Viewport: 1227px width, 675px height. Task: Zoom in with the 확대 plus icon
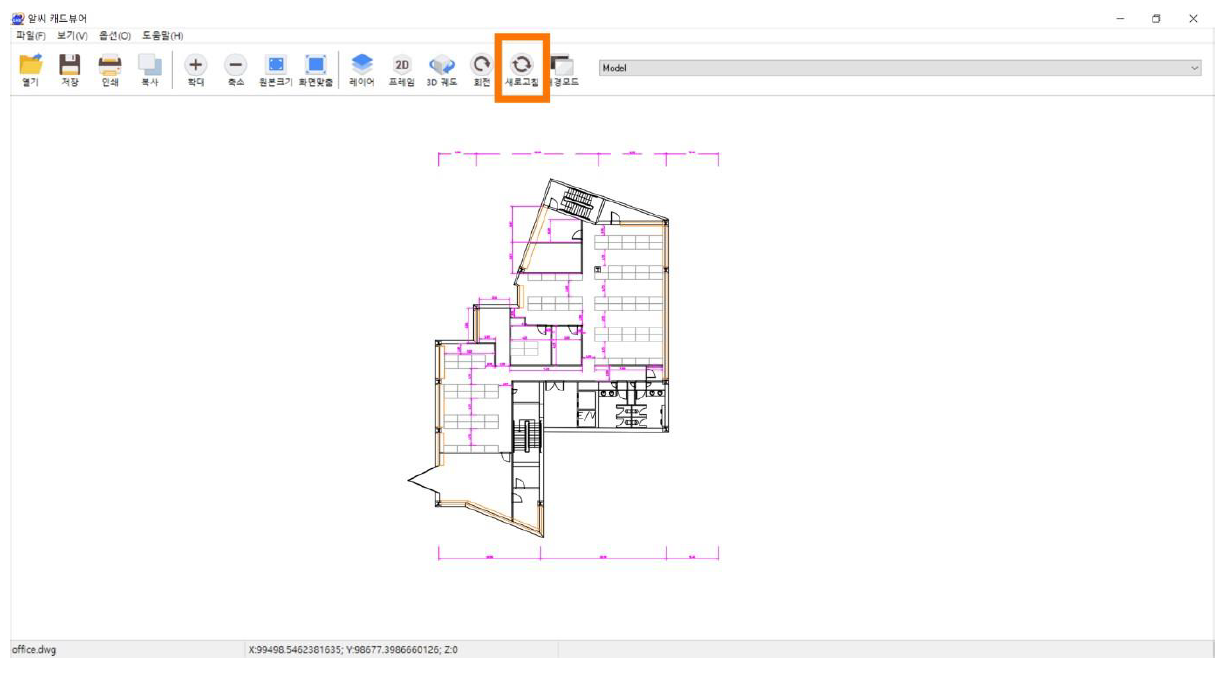[195, 69]
